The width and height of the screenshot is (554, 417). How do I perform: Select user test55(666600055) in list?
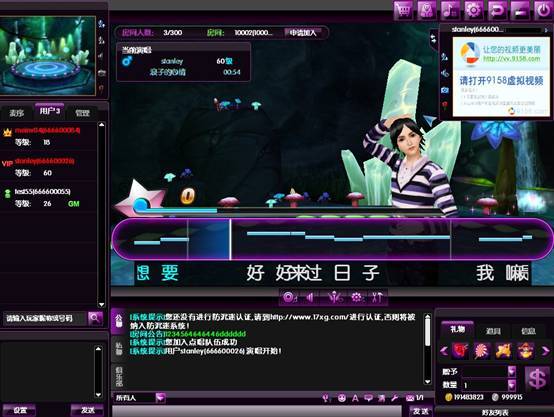[x=48, y=197]
